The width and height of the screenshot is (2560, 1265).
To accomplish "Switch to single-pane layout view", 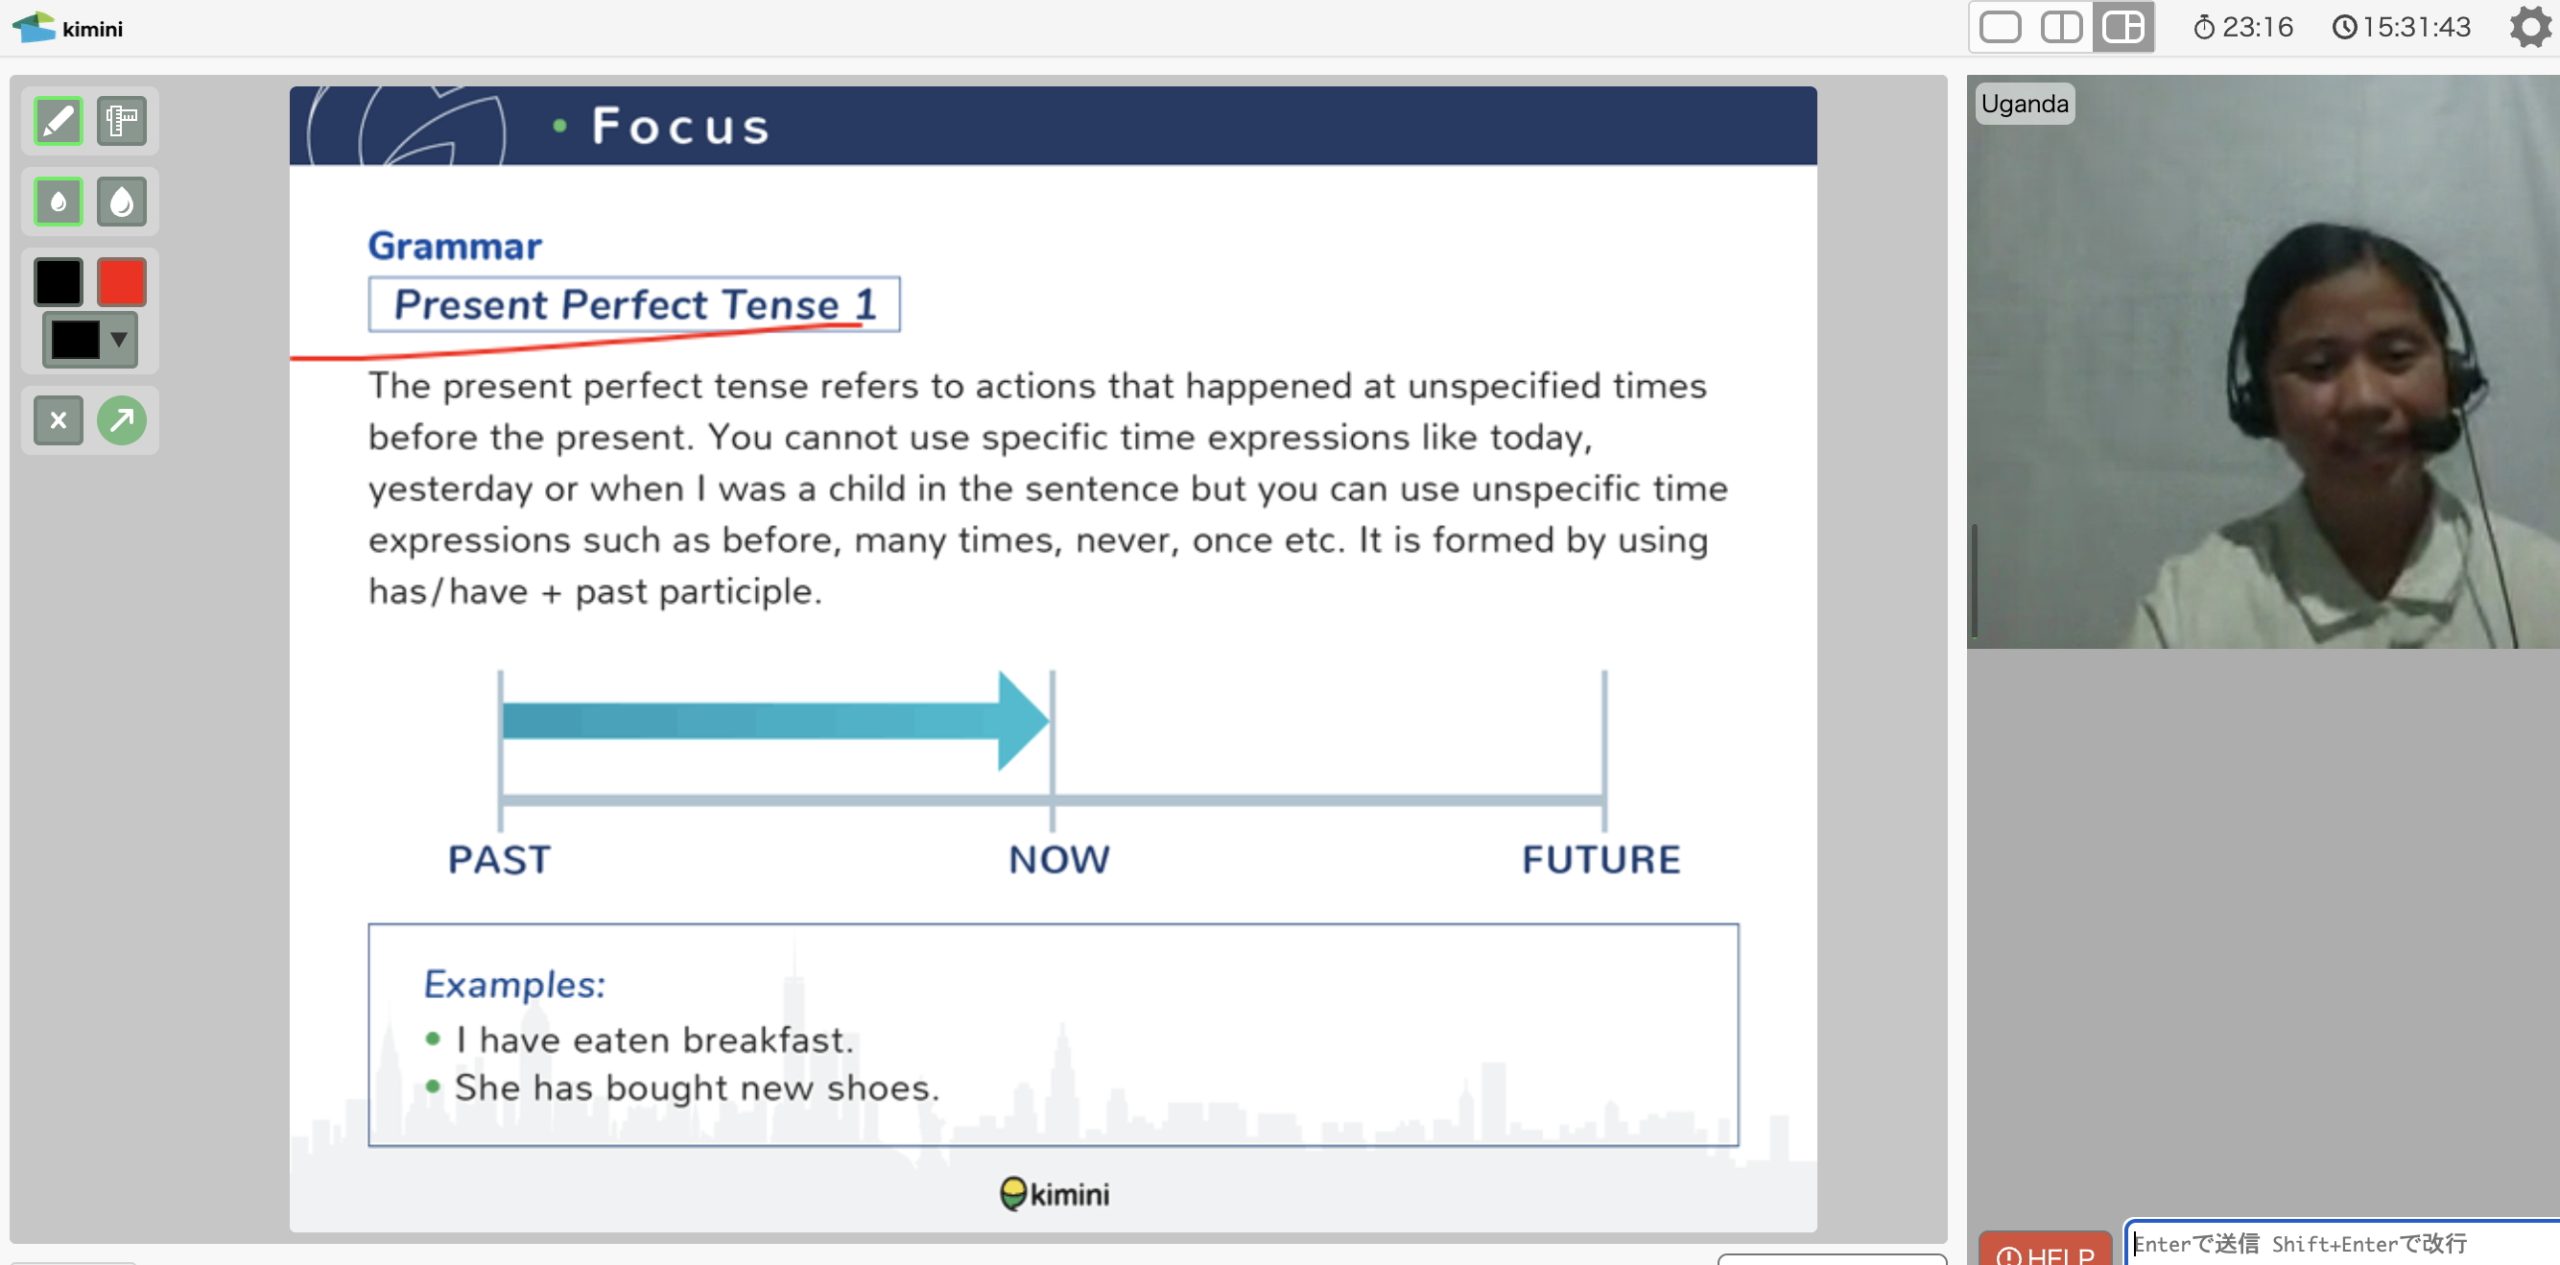I will point(2000,27).
